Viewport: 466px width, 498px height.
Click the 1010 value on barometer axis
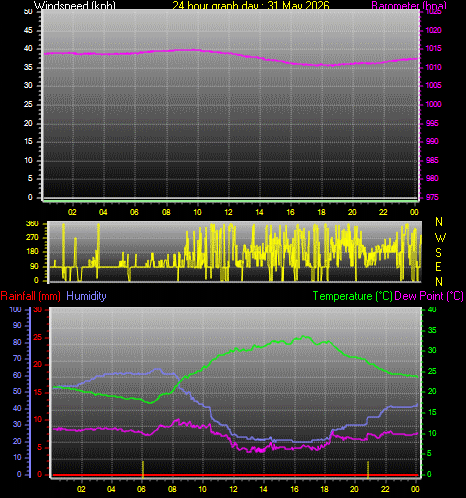[x=433, y=67]
